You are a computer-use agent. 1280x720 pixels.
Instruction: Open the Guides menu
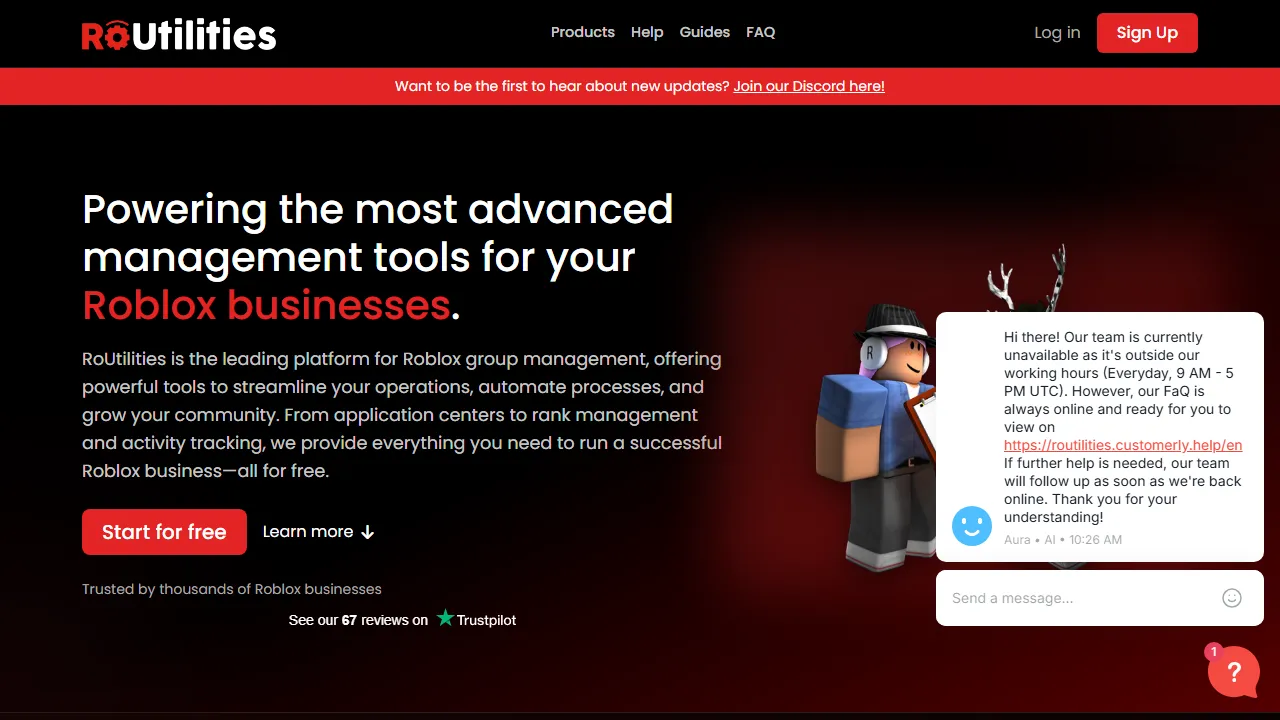tap(704, 32)
